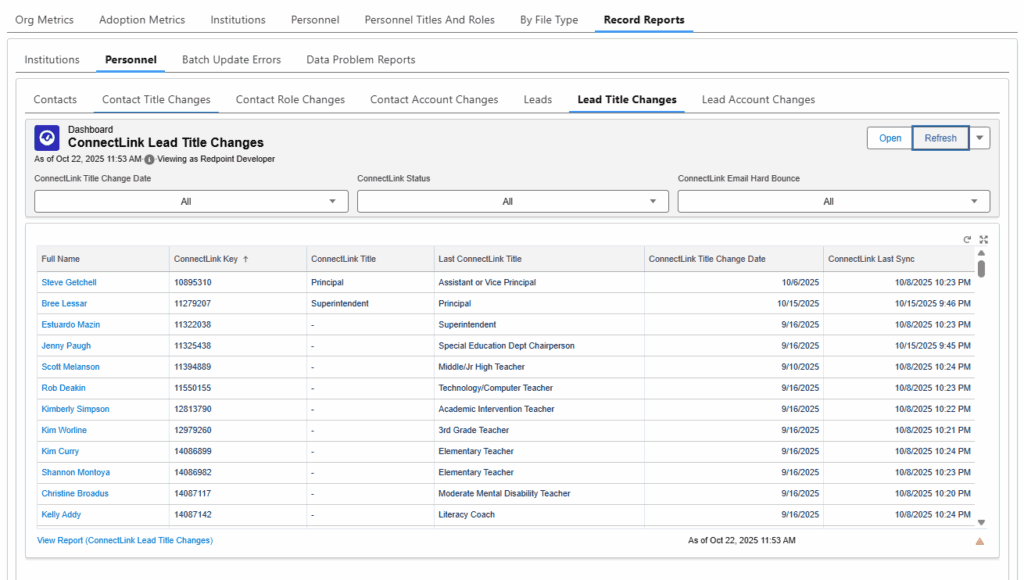This screenshot has height=580, width=1024.
Task: Click the info icon next to the timestamp
Action: (x=150, y=156)
